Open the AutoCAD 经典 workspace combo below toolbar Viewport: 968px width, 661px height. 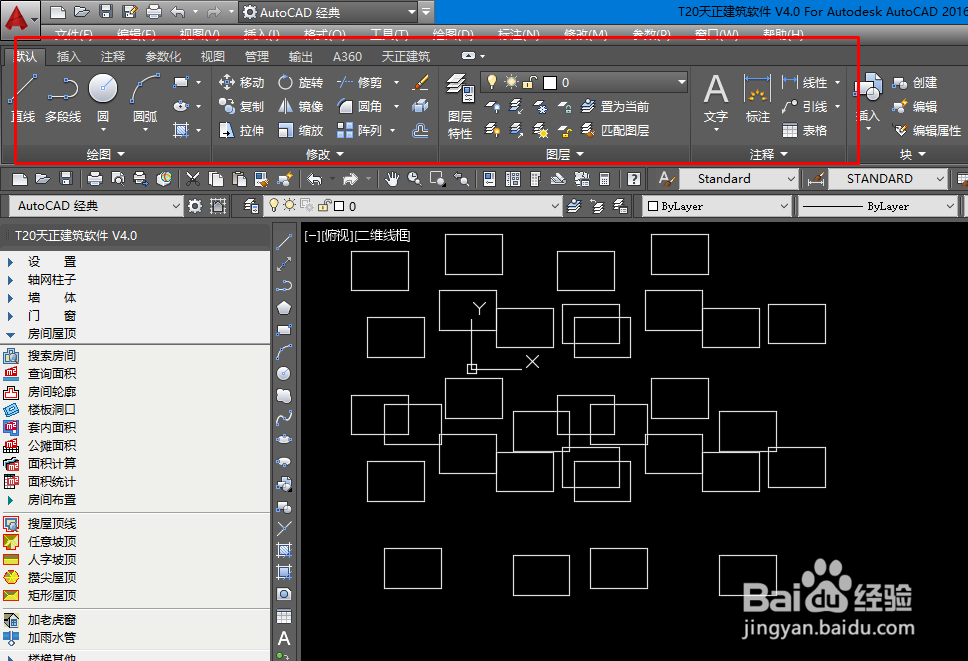pos(97,206)
